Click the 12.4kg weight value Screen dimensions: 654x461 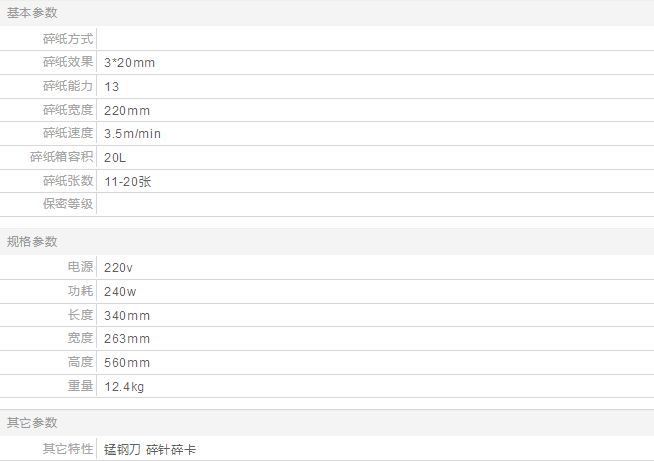pyautogui.click(x=124, y=386)
